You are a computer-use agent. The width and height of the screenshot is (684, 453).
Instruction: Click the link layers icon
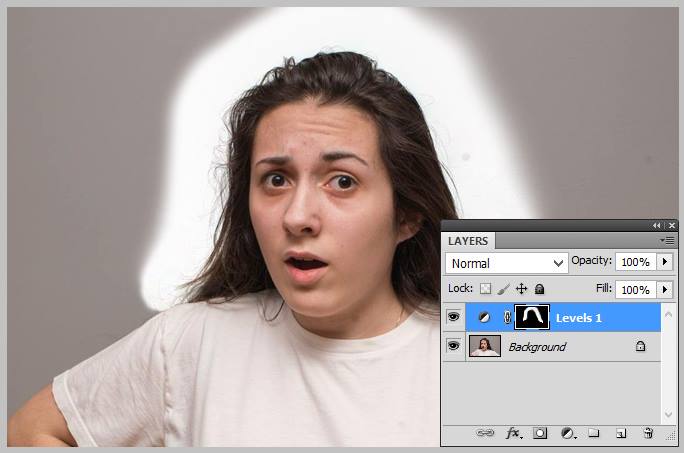(x=485, y=434)
